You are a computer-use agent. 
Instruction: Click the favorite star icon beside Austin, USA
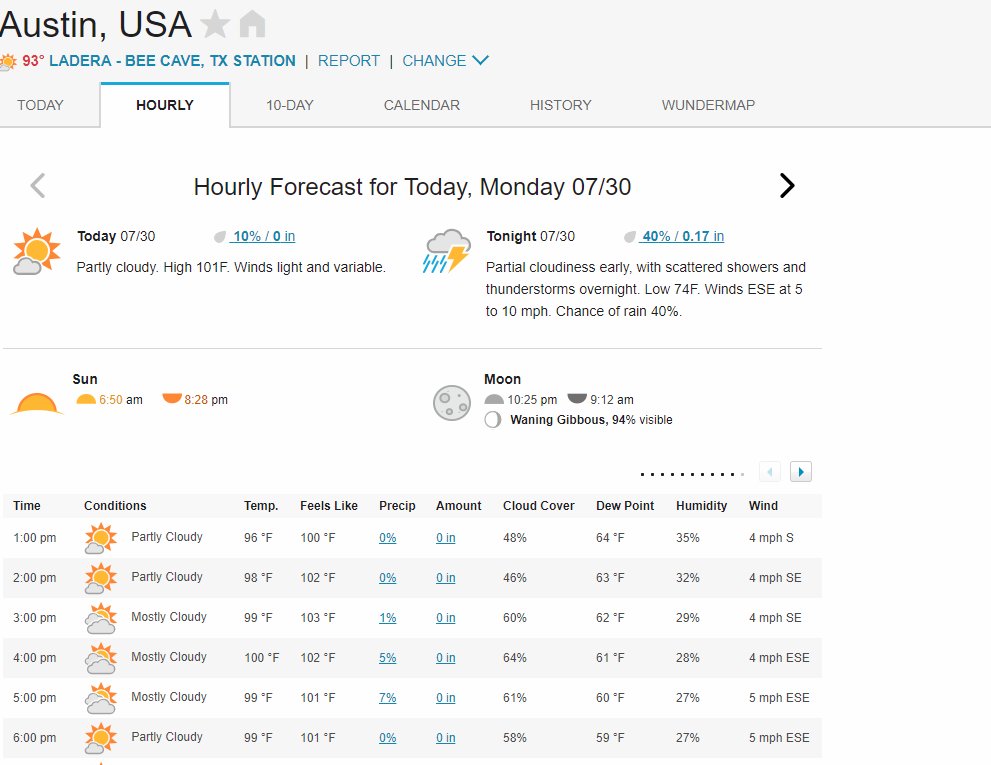pyautogui.click(x=215, y=25)
